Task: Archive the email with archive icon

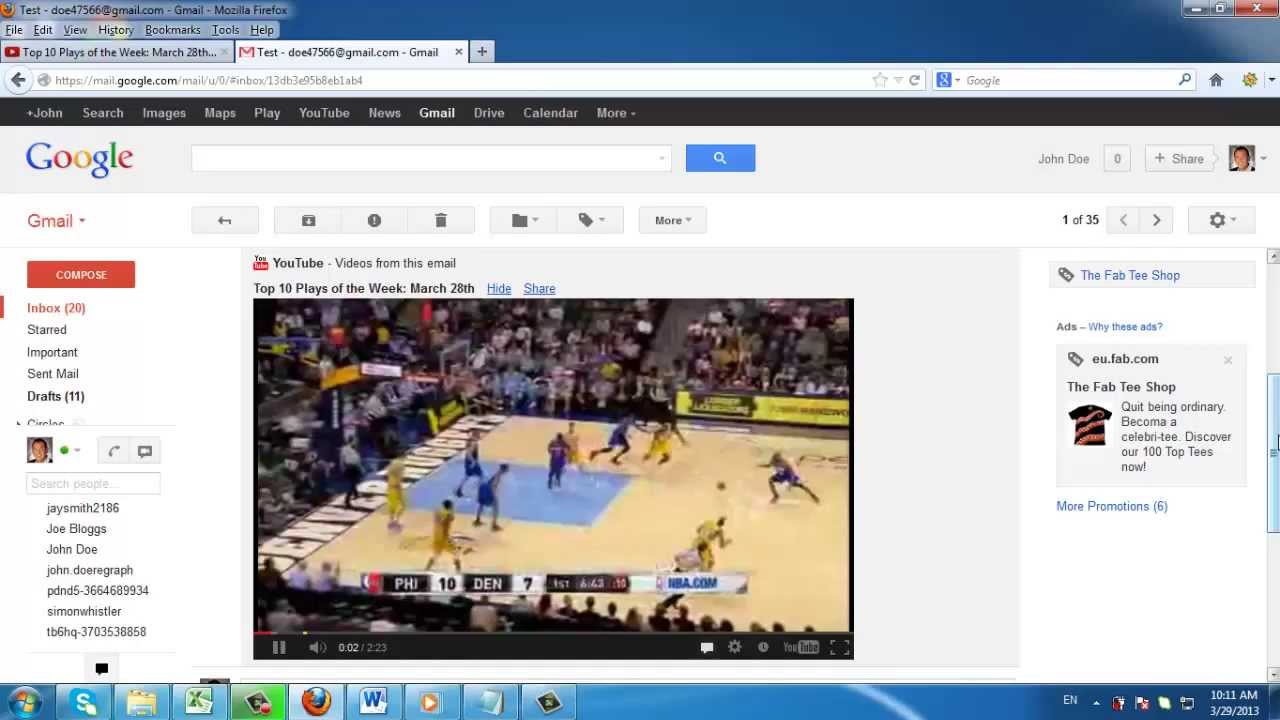Action: tap(308, 220)
